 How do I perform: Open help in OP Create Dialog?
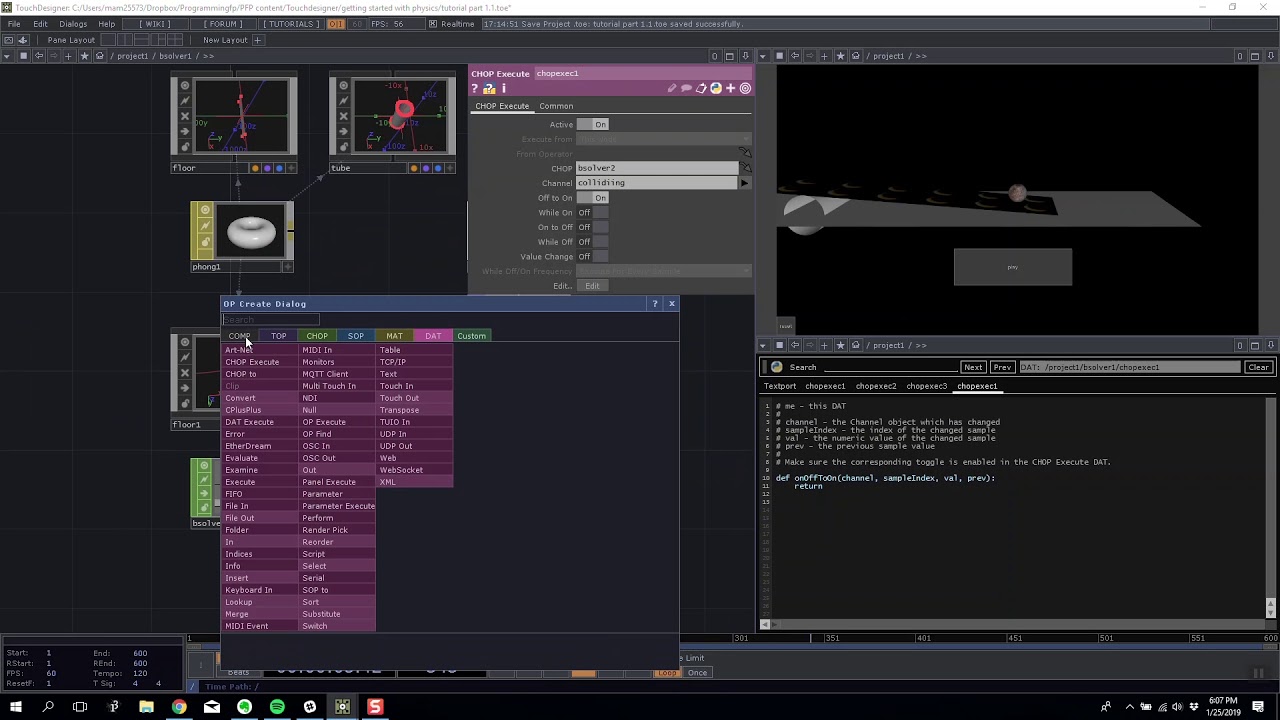click(x=655, y=304)
